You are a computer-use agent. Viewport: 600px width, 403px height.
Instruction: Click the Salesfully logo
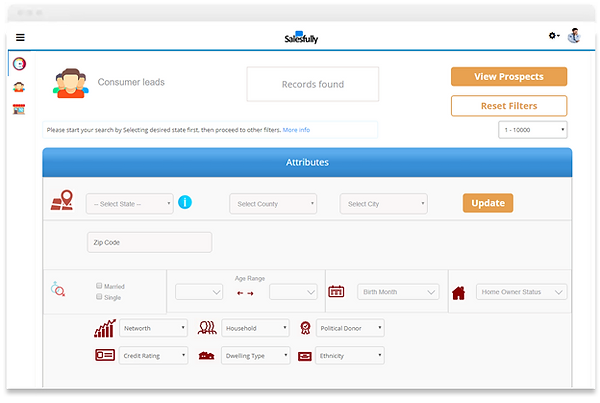pos(301,38)
